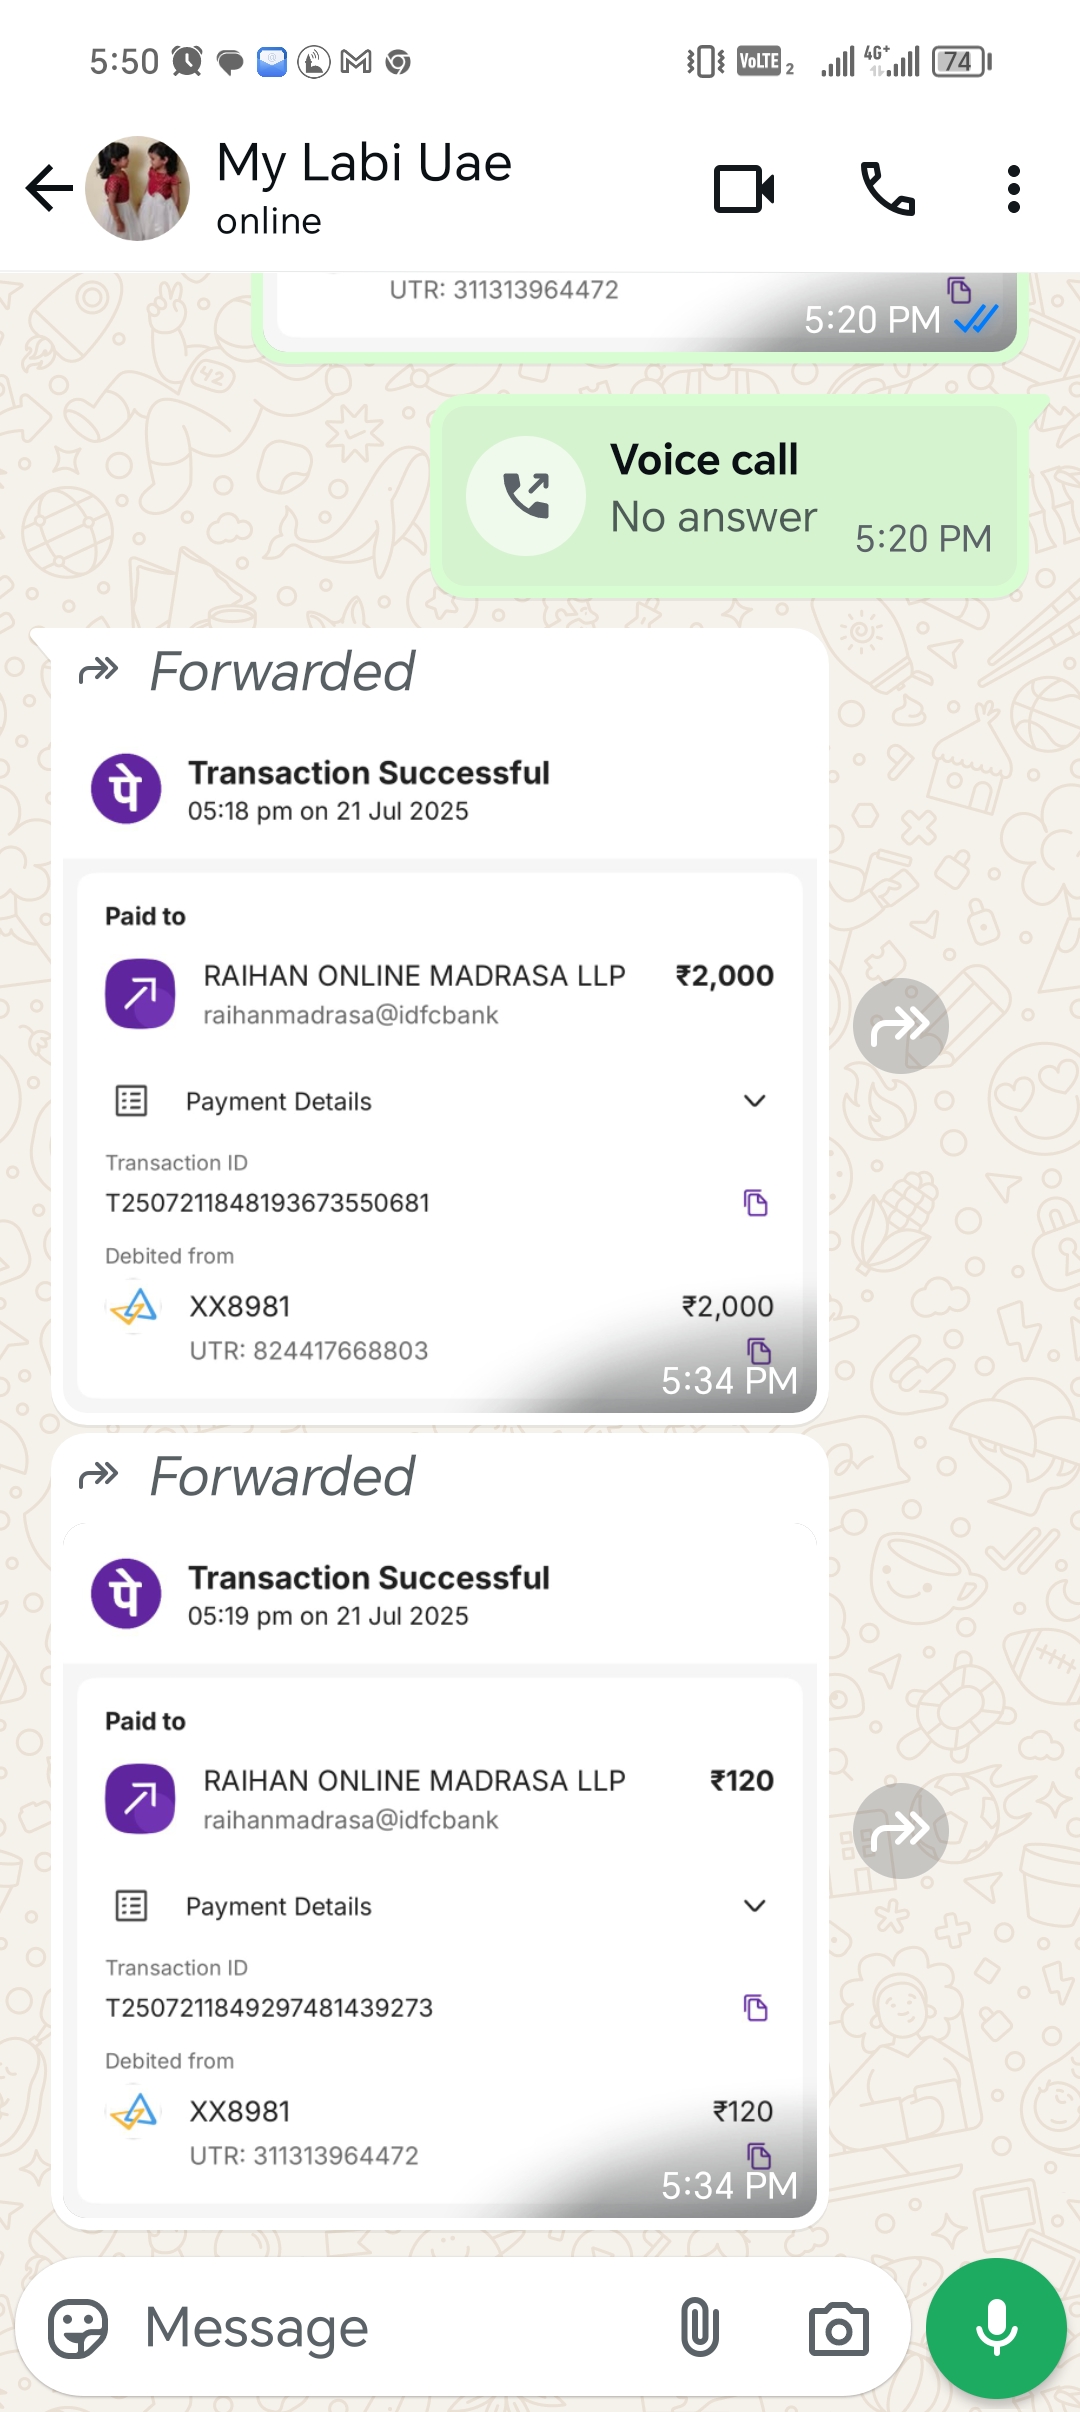1080x2412 pixels.
Task: Open My Labi Uae contact info
Action: pyautogui.click(x=364, y=187)
